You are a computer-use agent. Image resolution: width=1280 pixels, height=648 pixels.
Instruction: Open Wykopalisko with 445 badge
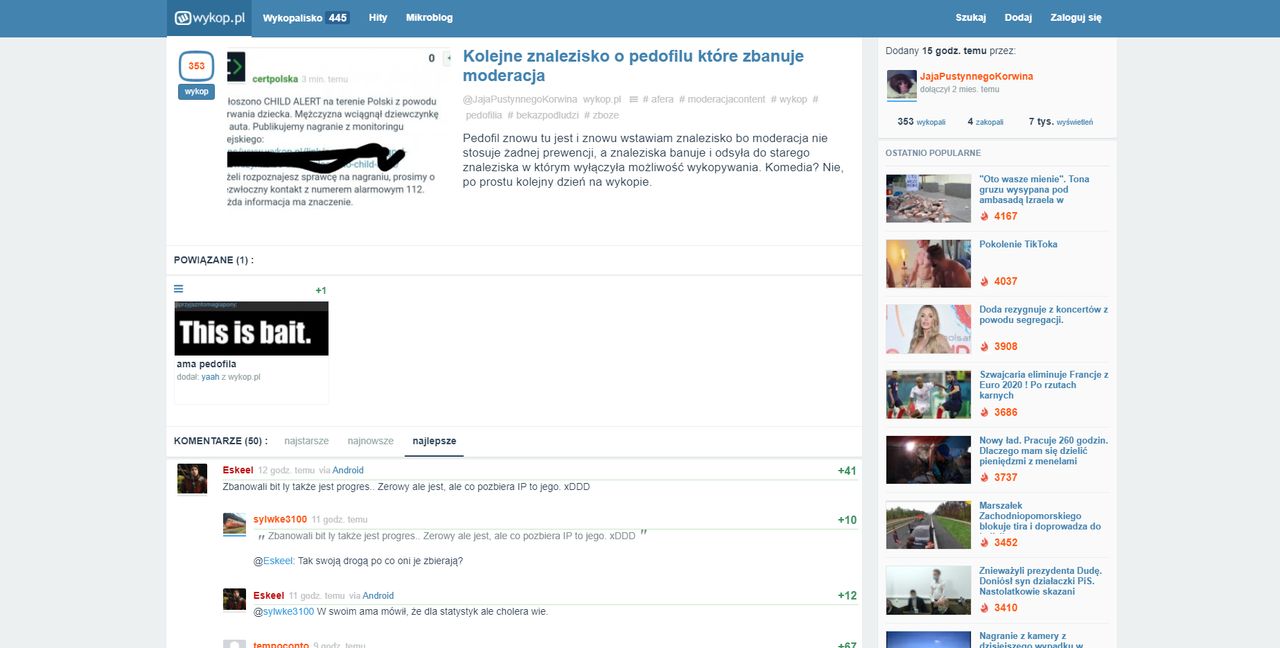pyautogui.click(x=305, y=18)
